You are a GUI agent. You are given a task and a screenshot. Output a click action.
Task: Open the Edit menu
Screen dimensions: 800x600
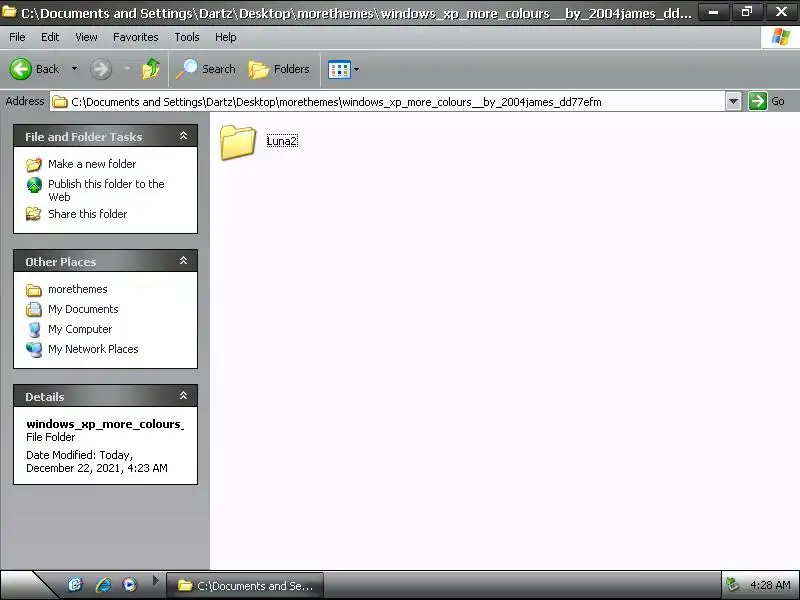coord(50,37)
